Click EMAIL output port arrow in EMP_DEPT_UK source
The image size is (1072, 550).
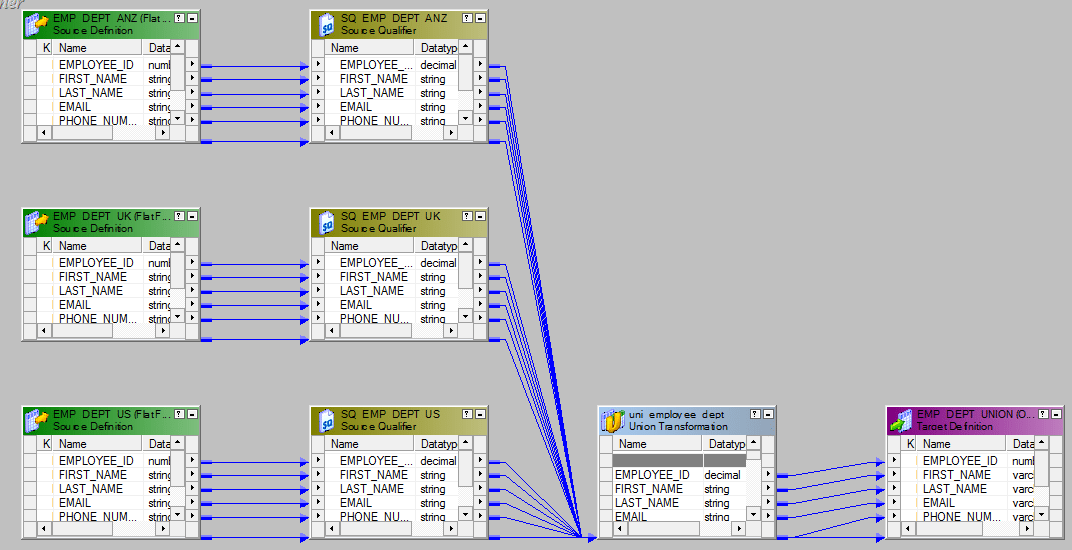click(192, 304)
